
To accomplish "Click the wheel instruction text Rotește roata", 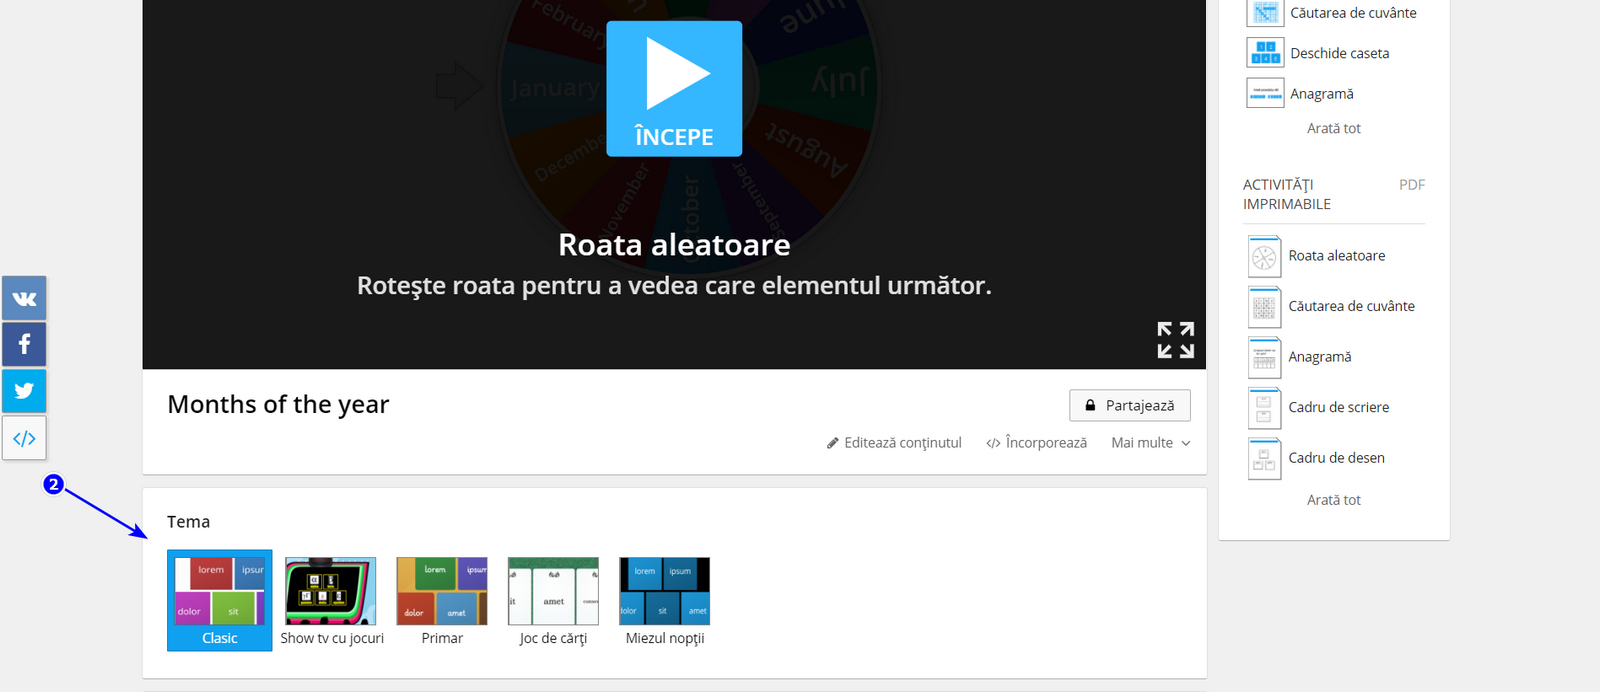I will [x=674, y=286].
